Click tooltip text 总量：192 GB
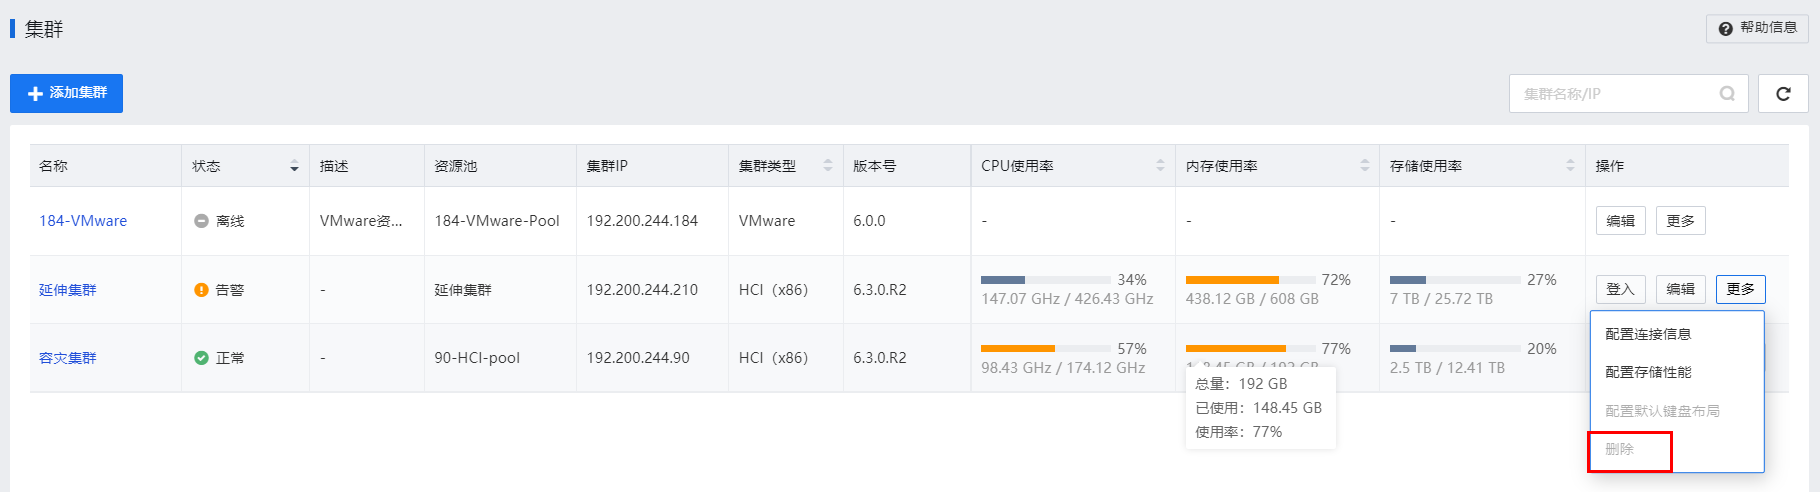1820x492 pixels. (x=1241, y=384)
